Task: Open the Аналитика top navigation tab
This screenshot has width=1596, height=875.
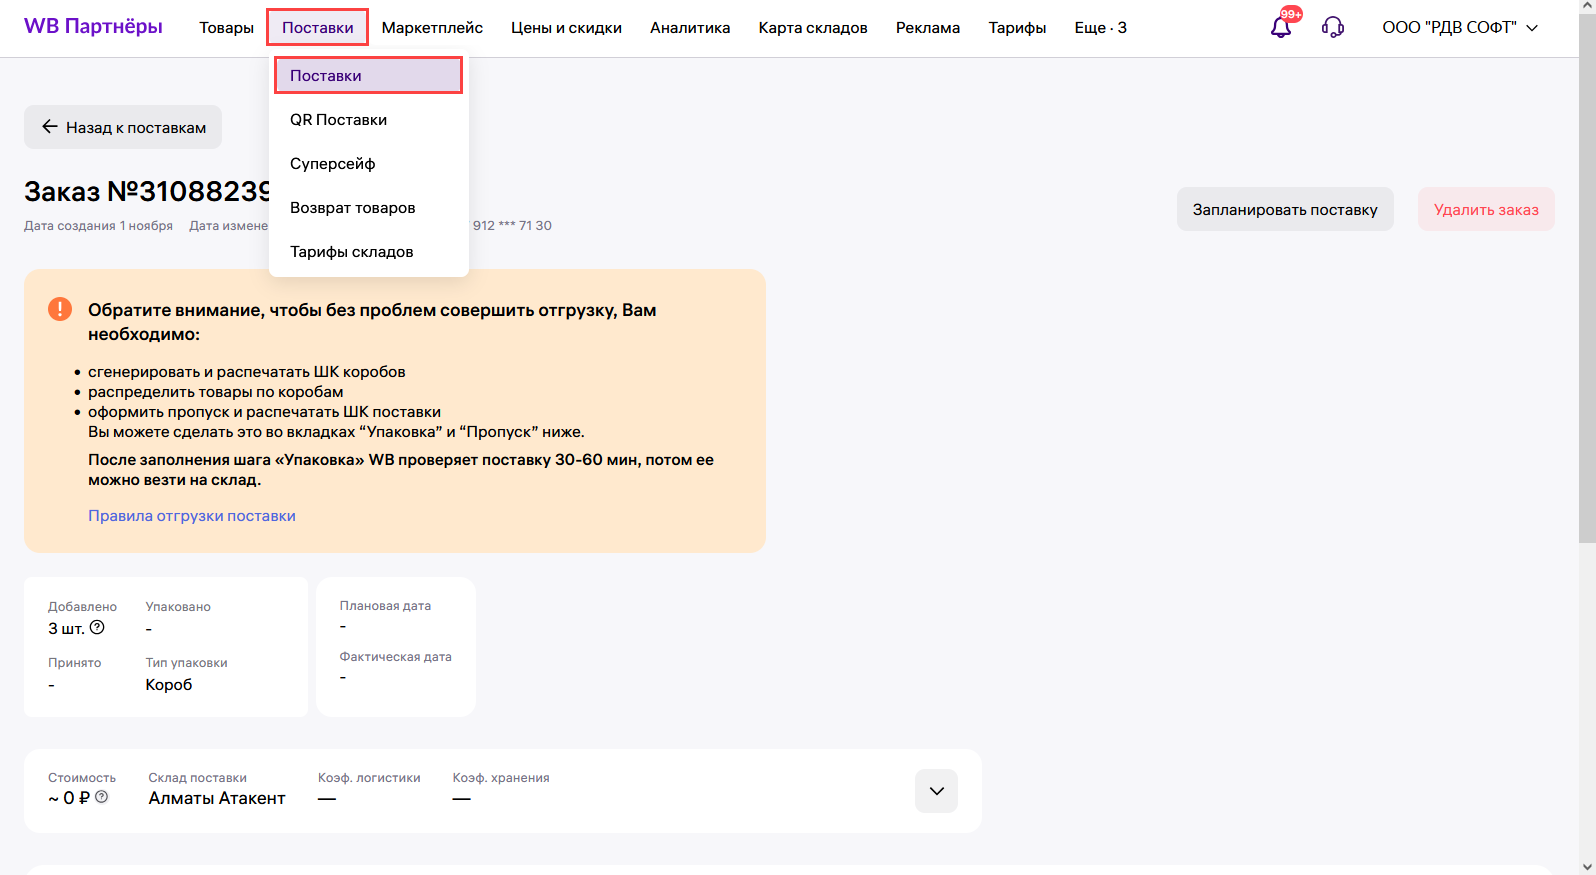Action: 690,27
